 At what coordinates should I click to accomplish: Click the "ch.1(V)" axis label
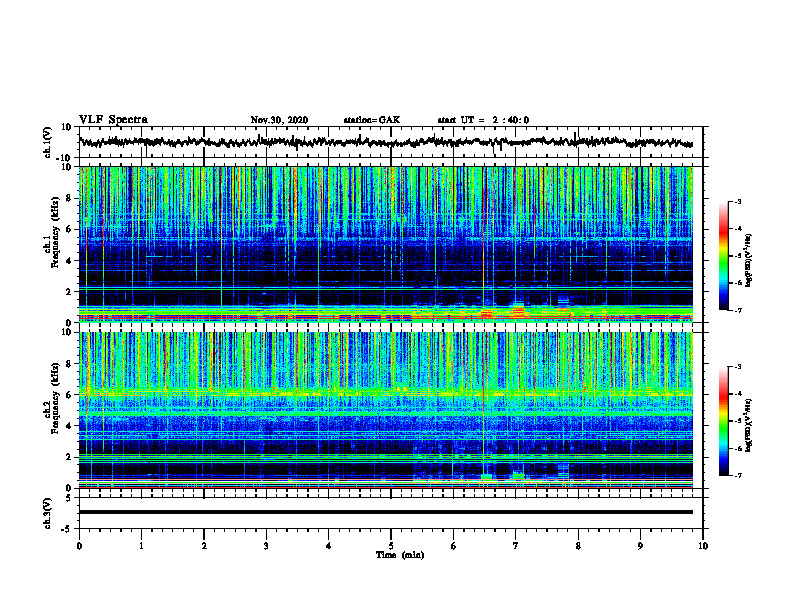point(48,142)
